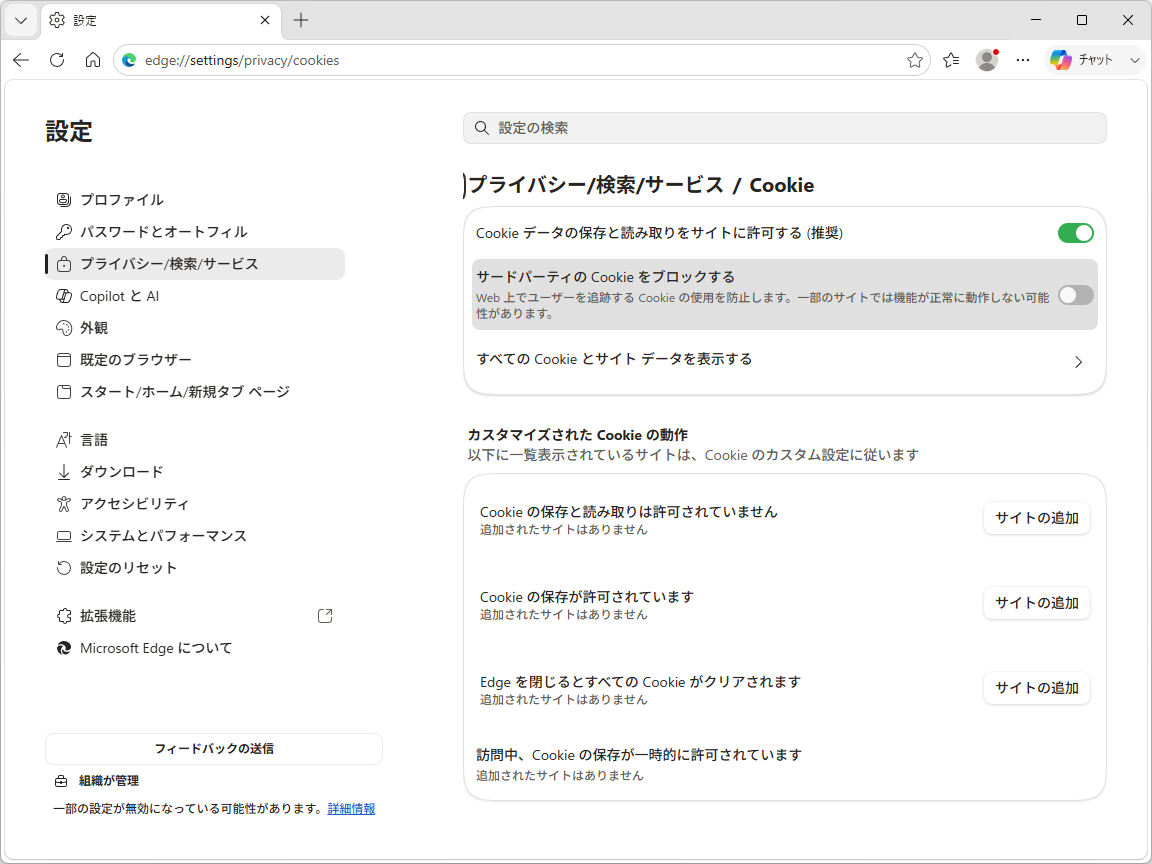Focus the edge://settings address bar
This screenshot has height=864, width=1152.
(522, 60)
